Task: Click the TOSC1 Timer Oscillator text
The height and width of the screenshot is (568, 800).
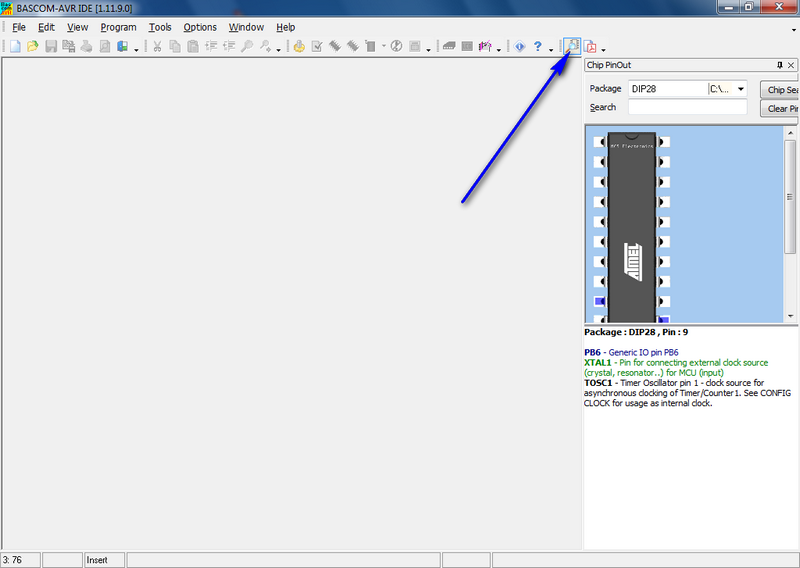Action: click(x=687, y=393)
